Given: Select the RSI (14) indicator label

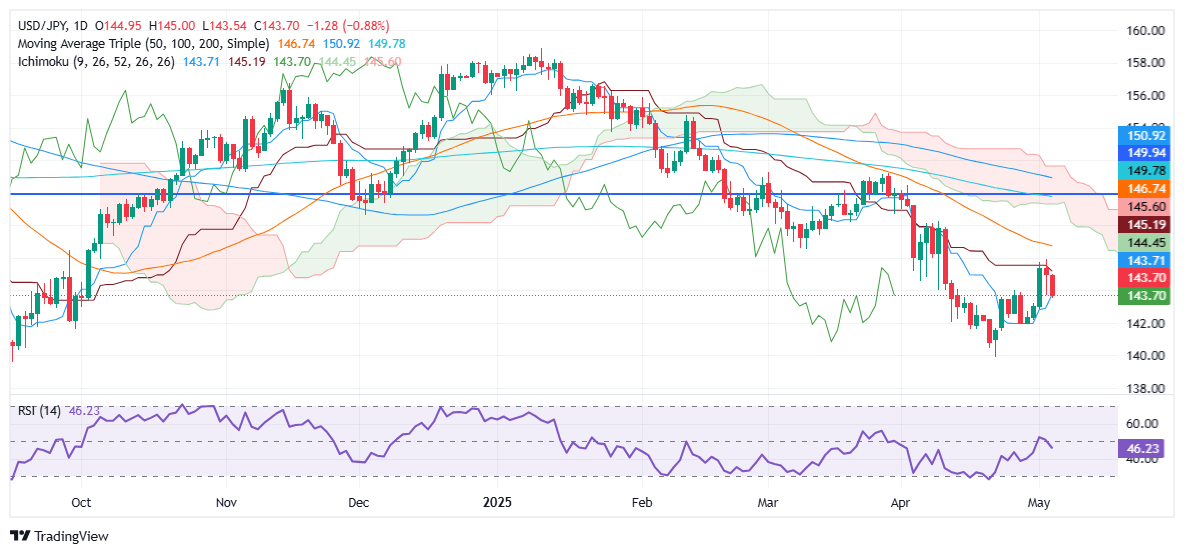Looking at the screenshot, I should pos(37,410).
